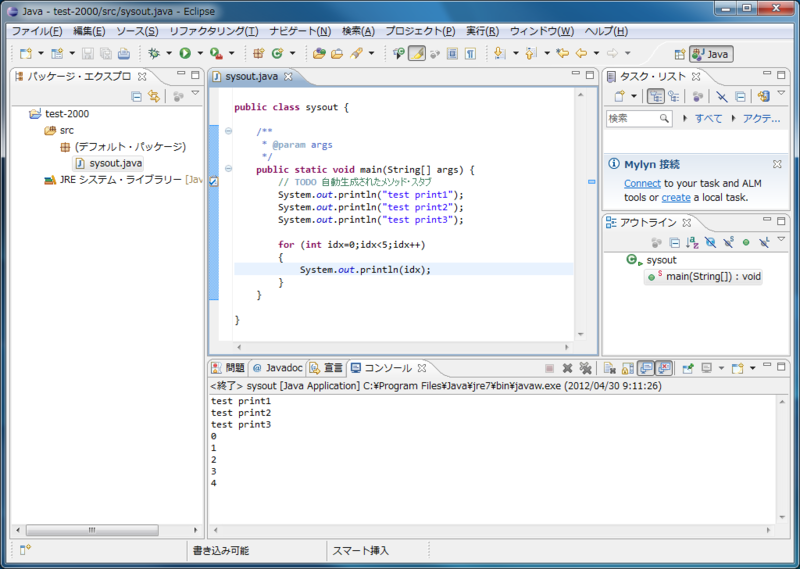The width and height of the screenshot is (800, 569).
Task: Toggle Show Whitespace Characters pilcrow button
Action: coord(470,53)
